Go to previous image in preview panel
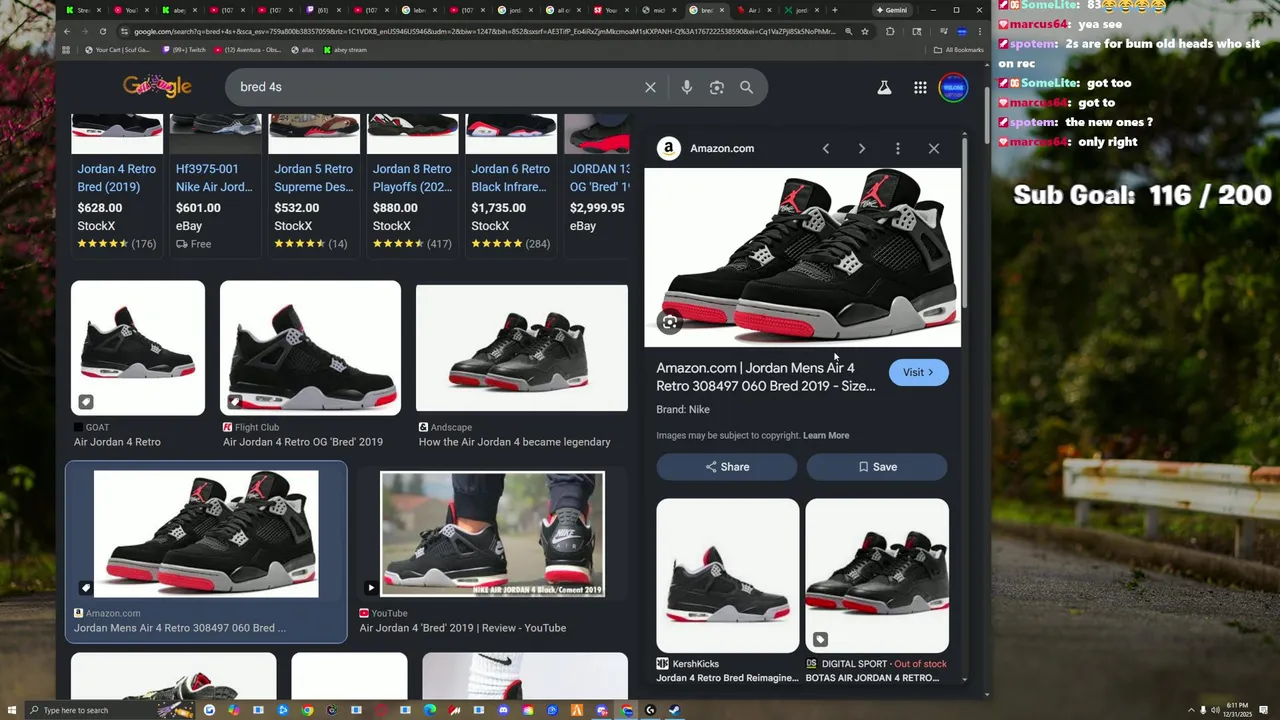Viewport: 1280px width, 720px height. point(826,148)
